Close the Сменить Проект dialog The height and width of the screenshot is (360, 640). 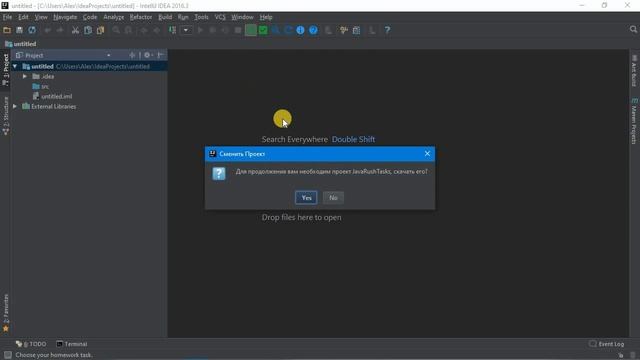point(427,154)
